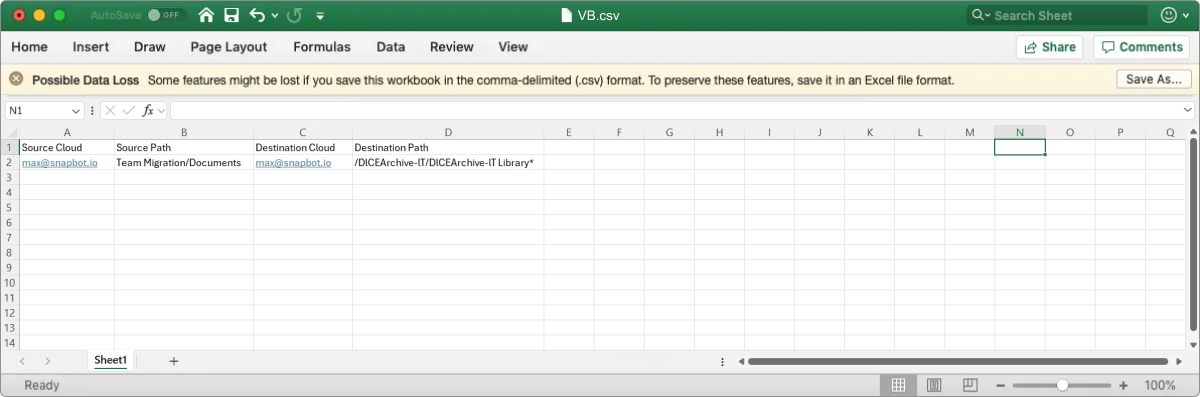Add a new sheet with plus button
The height and width of the screenshot is (397, 1200).
coord(173,361)
